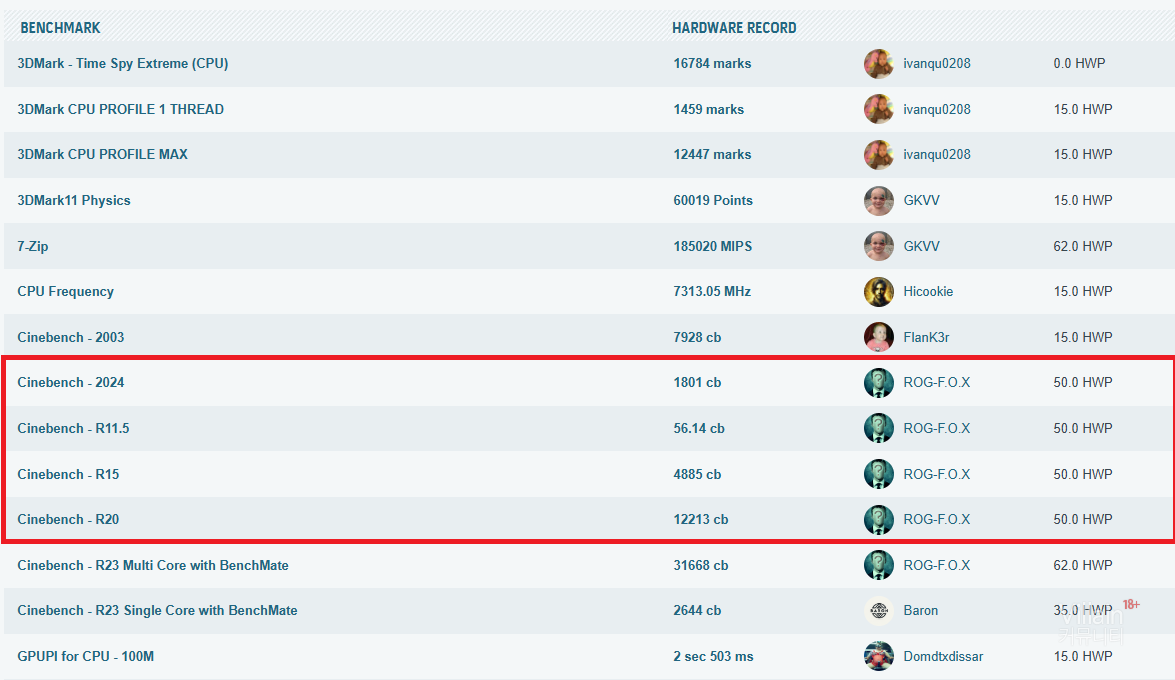Click the 56.14 cb score for R11.5
Viewport: 1175px width, 680px height.
[699, 428]
